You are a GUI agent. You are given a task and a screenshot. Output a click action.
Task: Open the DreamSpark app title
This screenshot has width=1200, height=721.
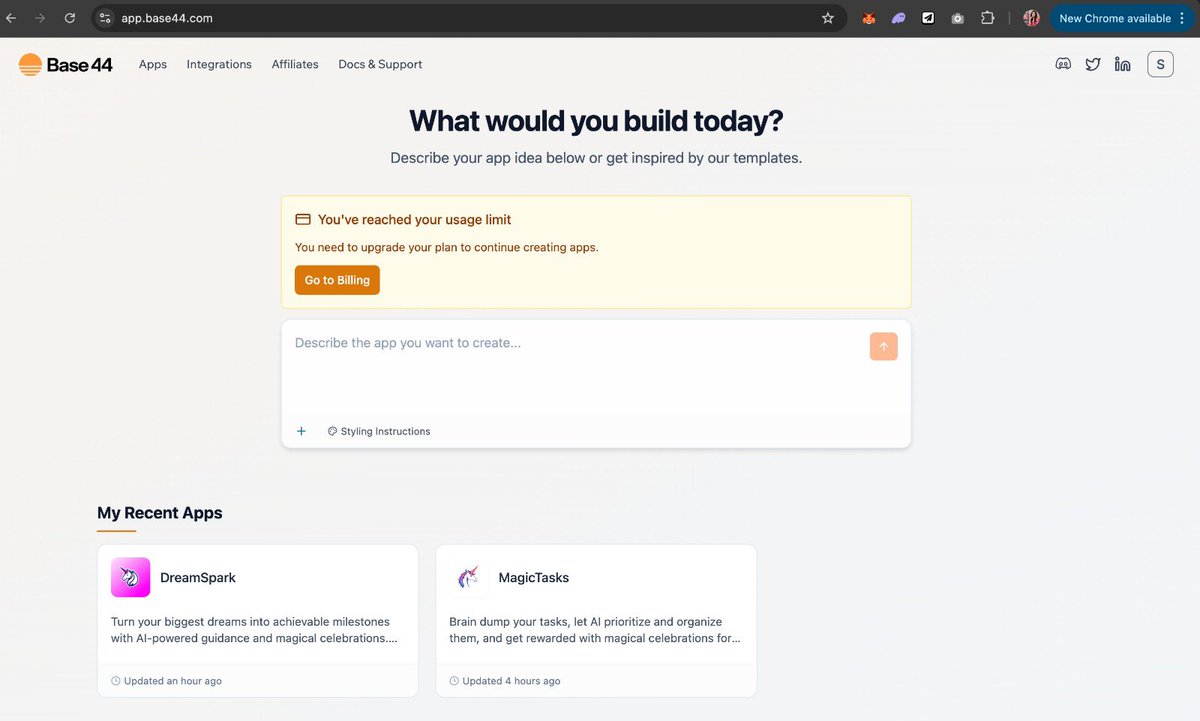[x=198, y=577]
